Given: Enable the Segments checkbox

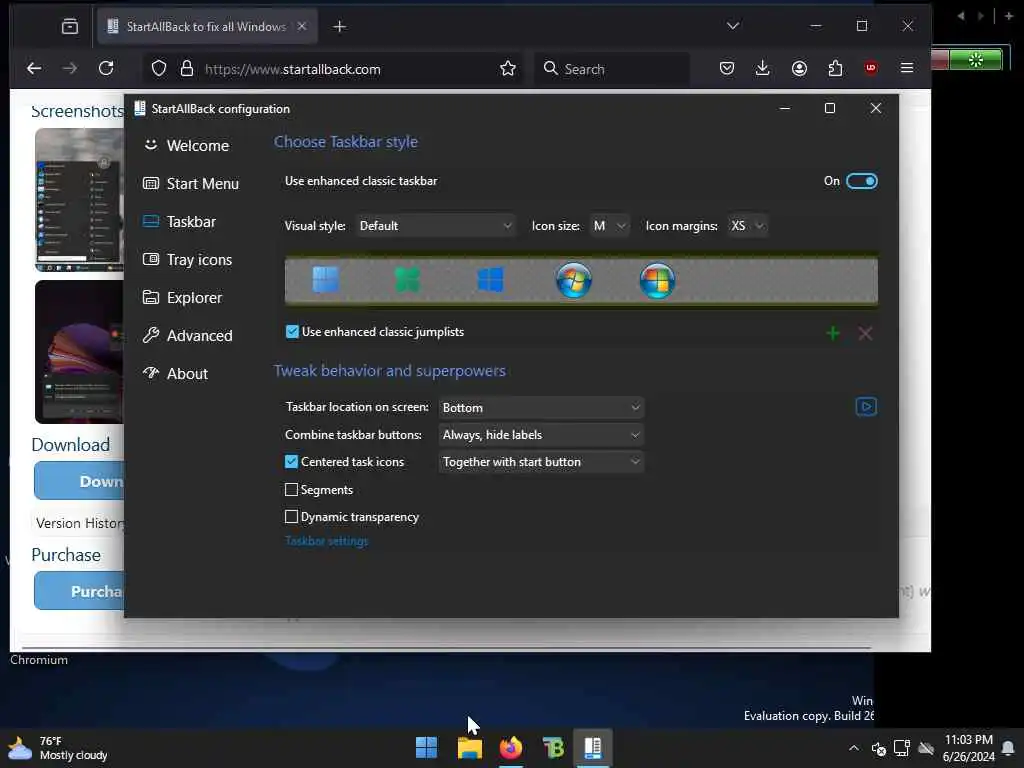Looking at the screenshot, I should (x=291, y=490).
